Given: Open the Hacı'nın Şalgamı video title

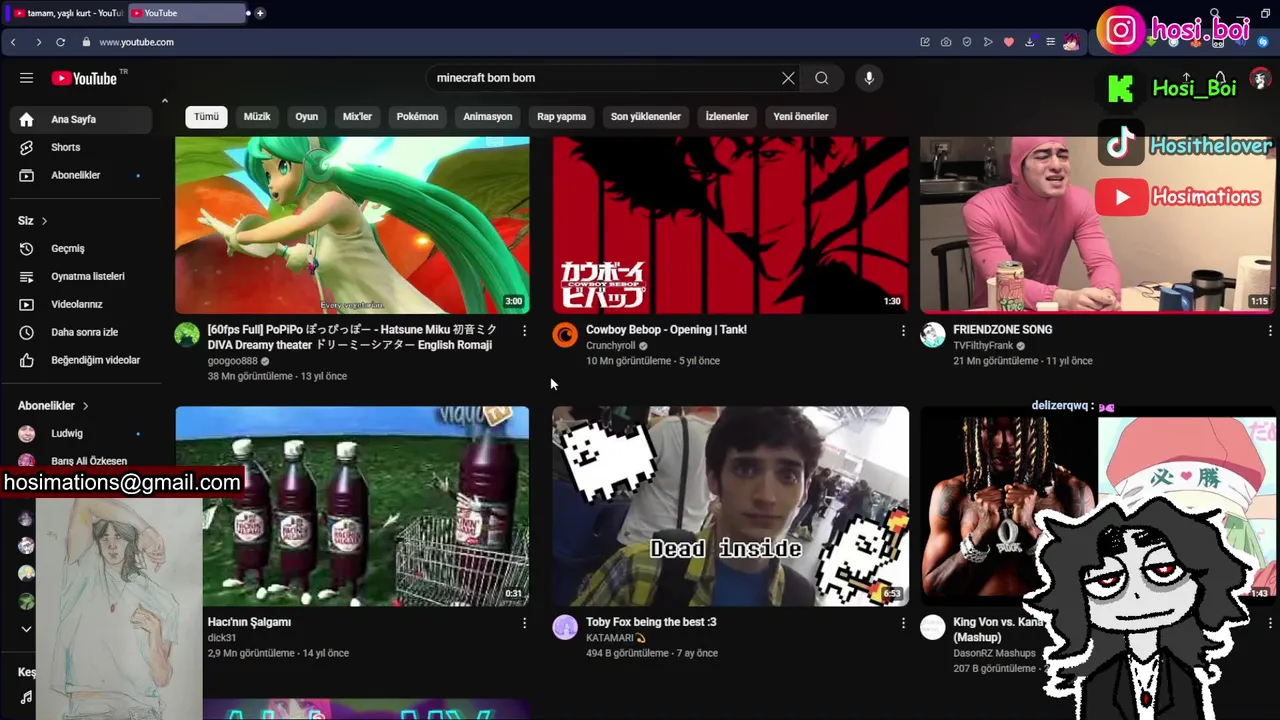Looking at the screenshot, I should (x=249, y=622).
